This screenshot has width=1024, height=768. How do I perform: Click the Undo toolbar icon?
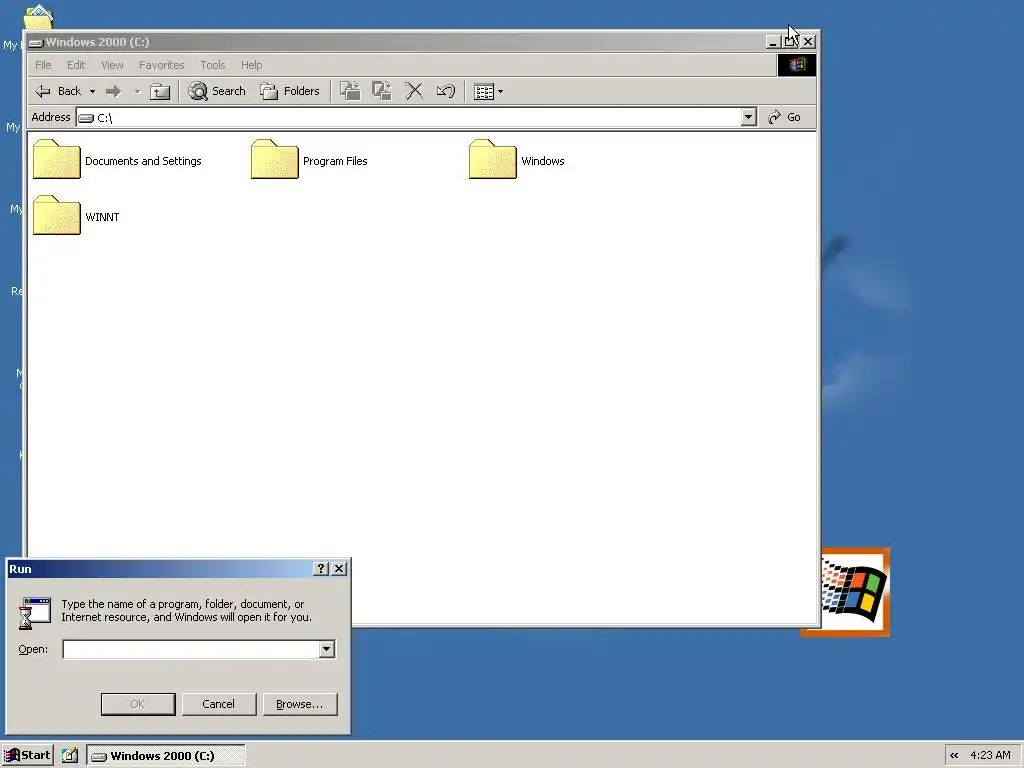point(445,91)
